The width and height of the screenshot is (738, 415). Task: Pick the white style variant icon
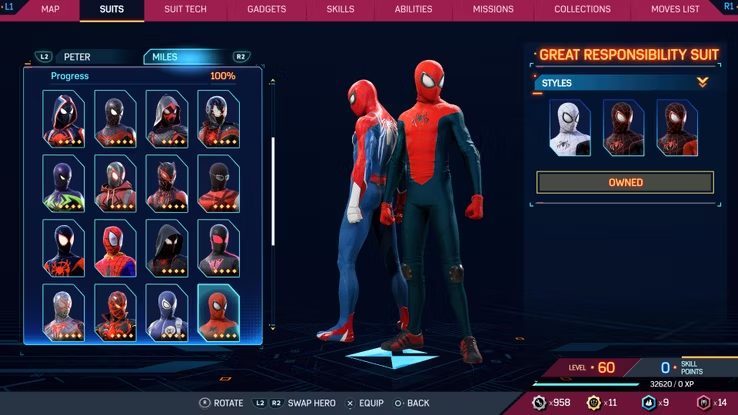tap(570, 127)
